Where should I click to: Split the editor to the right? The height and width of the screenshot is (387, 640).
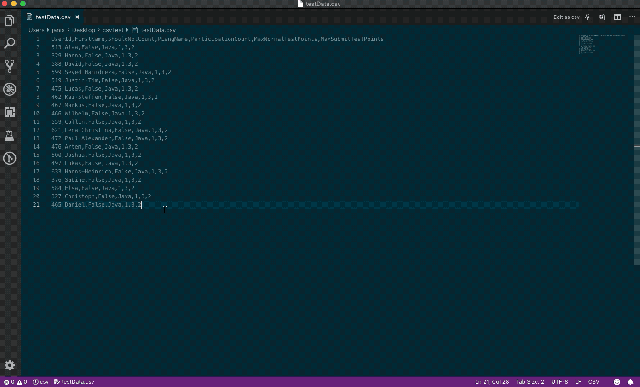click(618, 17)
